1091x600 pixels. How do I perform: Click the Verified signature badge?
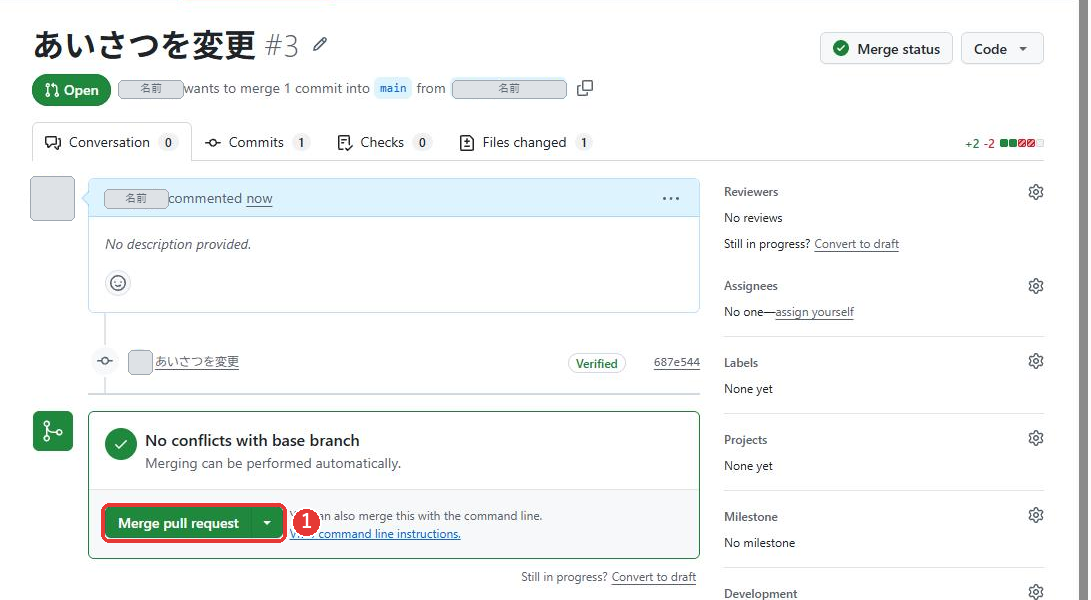(597, 363)
